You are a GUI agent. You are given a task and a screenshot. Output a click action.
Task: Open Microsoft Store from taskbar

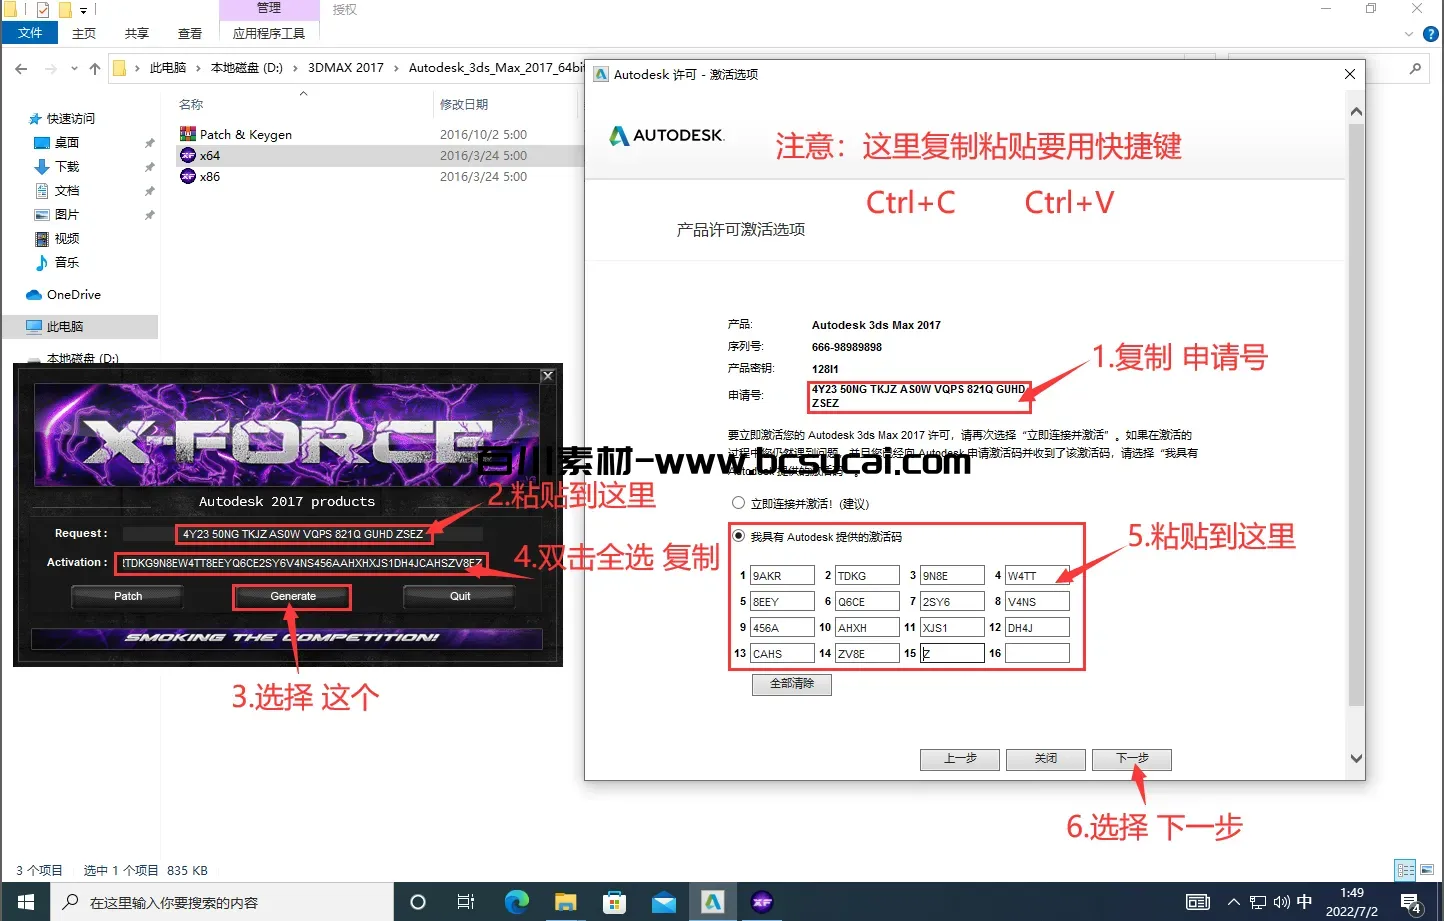[x=614, y=902]
